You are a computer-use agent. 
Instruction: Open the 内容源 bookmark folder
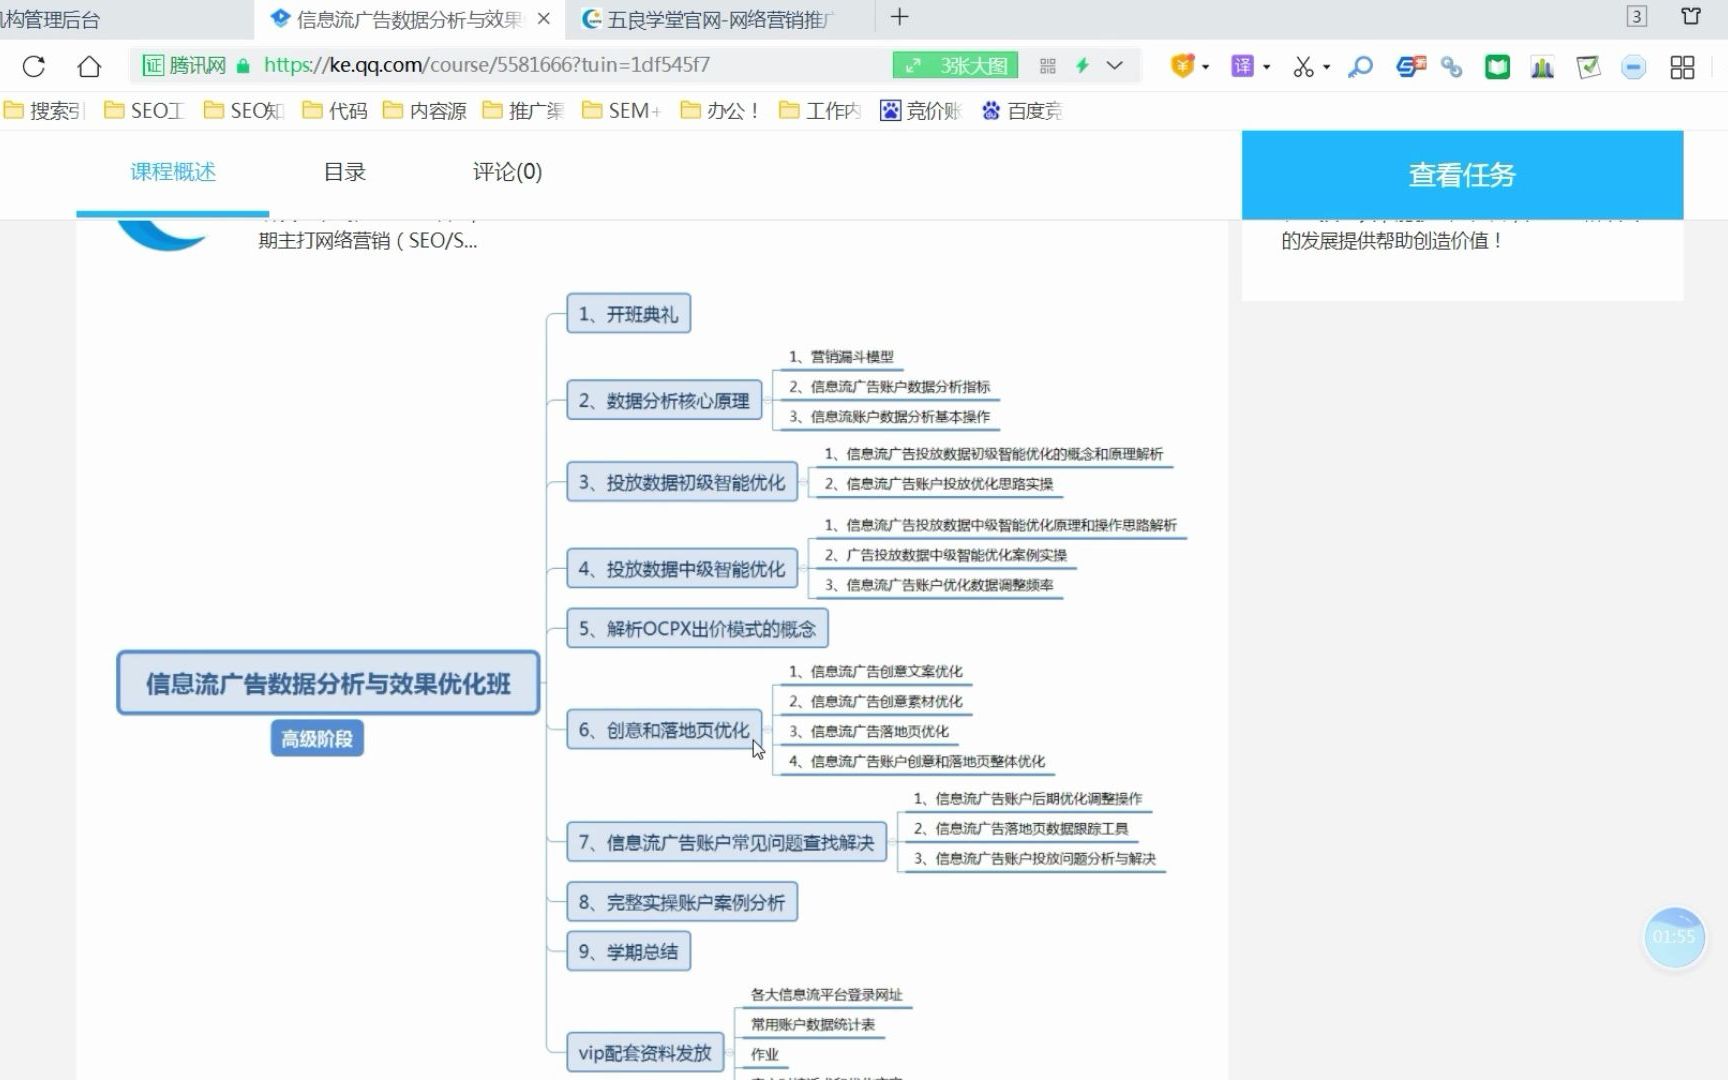pos(425,110)
